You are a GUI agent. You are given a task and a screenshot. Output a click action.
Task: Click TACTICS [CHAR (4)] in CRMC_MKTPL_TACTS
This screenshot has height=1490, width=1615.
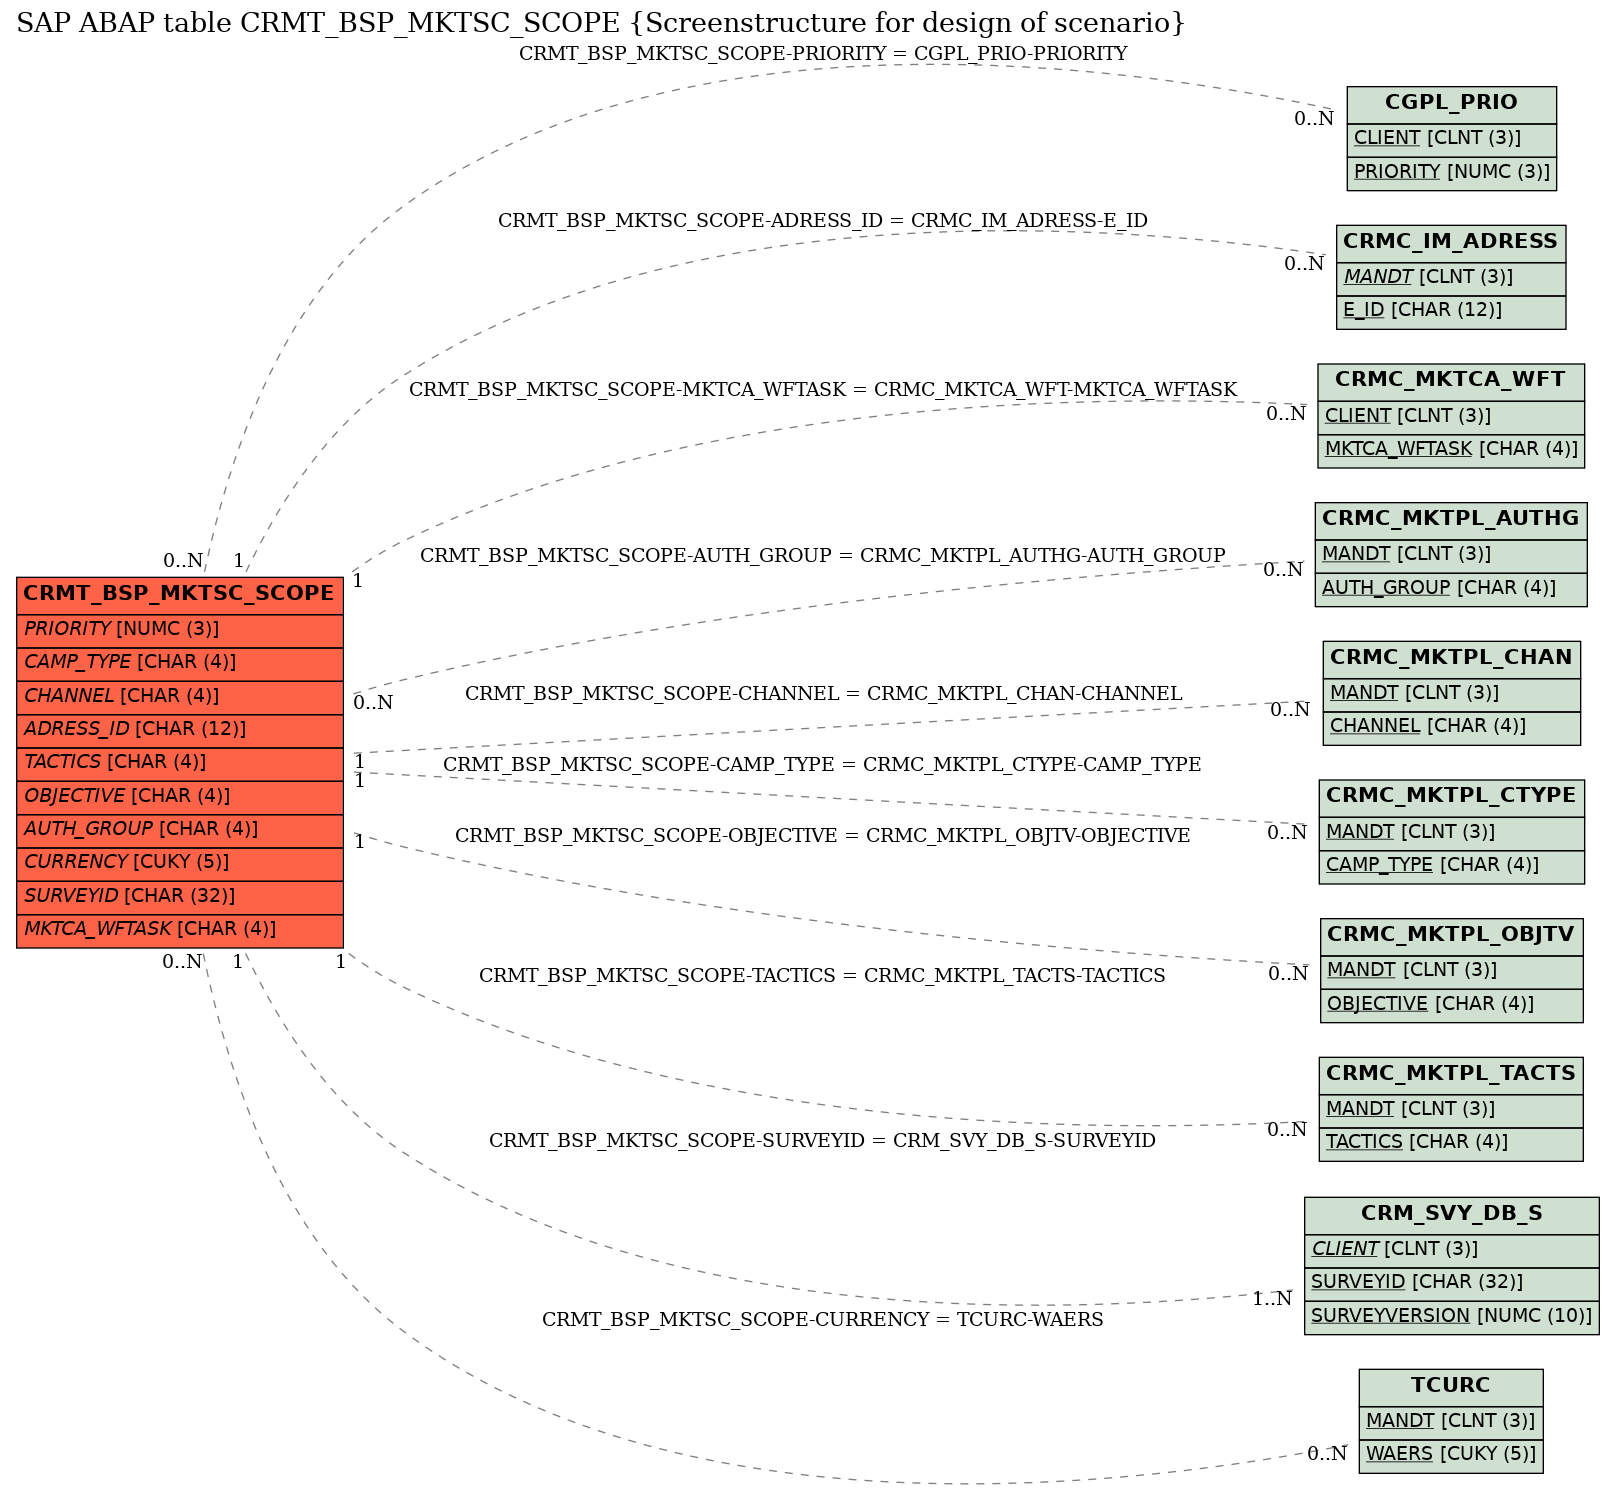(1451, 1143)
